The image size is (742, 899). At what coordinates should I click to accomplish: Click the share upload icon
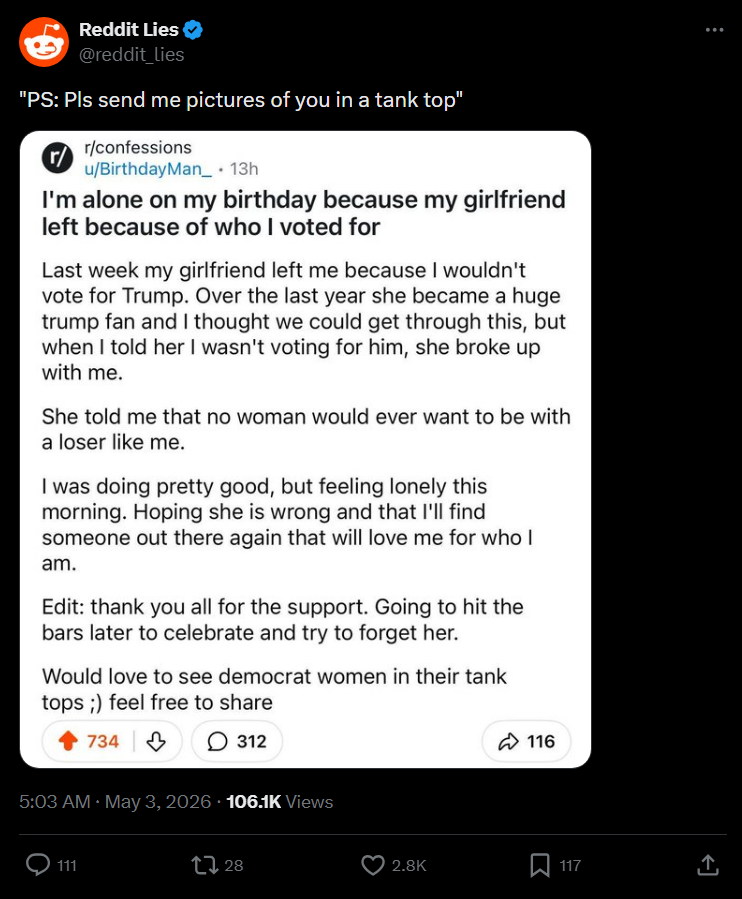[x=708, y=865]
